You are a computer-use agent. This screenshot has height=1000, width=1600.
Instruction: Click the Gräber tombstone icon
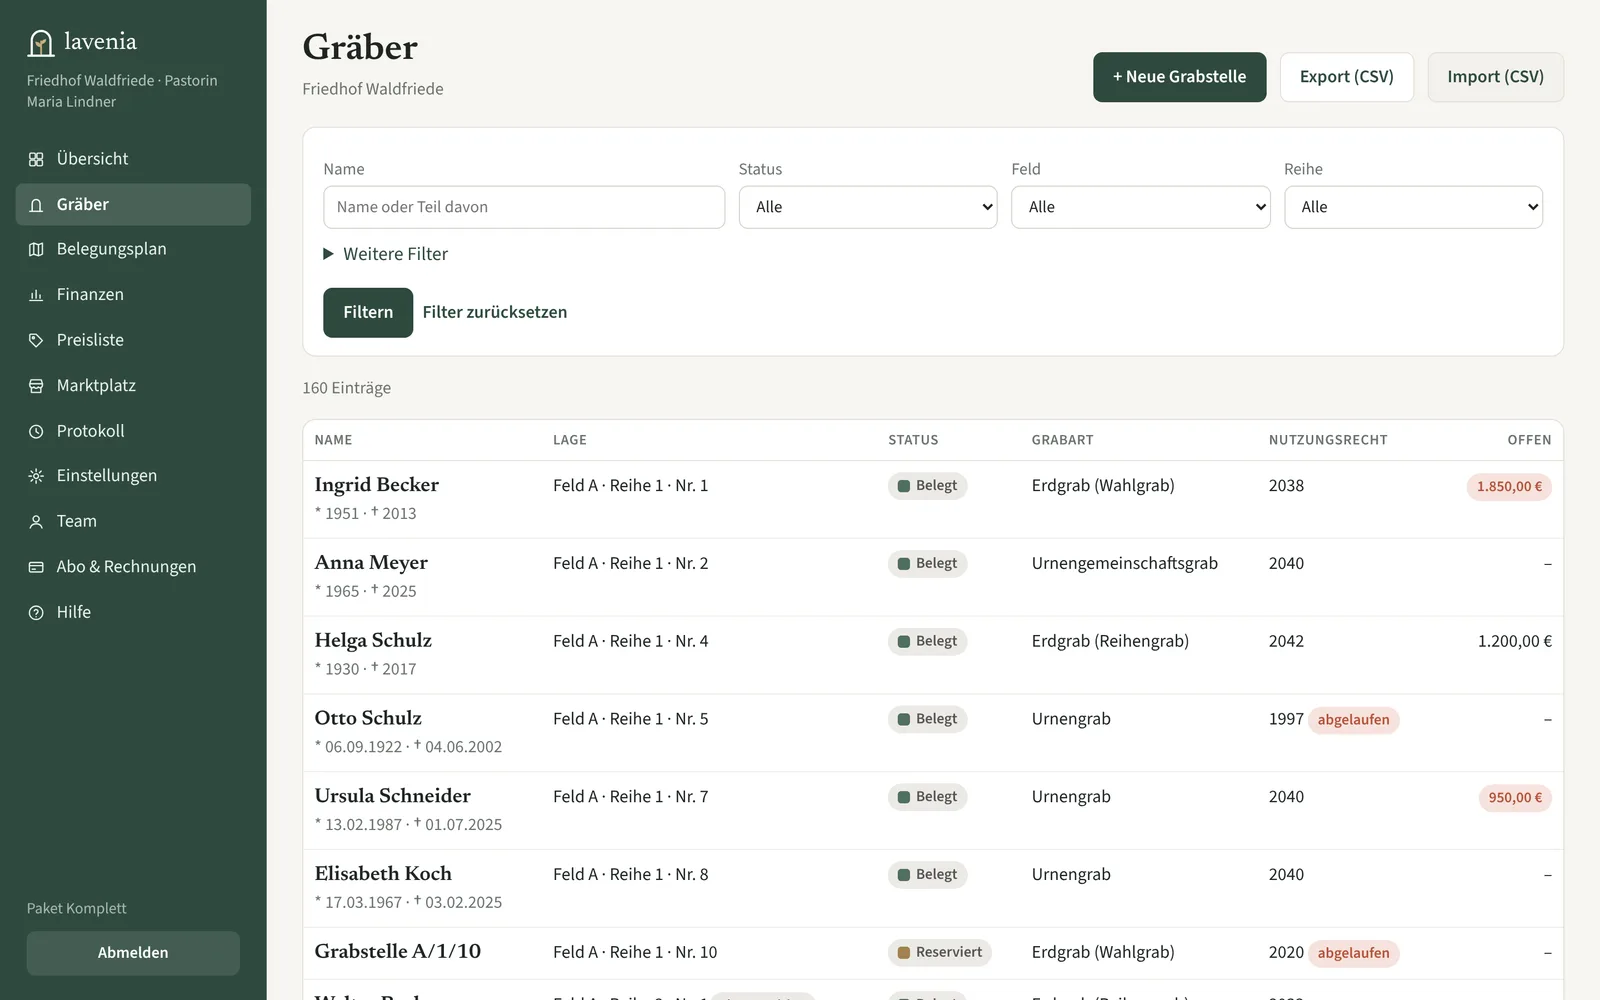[36, 205]
